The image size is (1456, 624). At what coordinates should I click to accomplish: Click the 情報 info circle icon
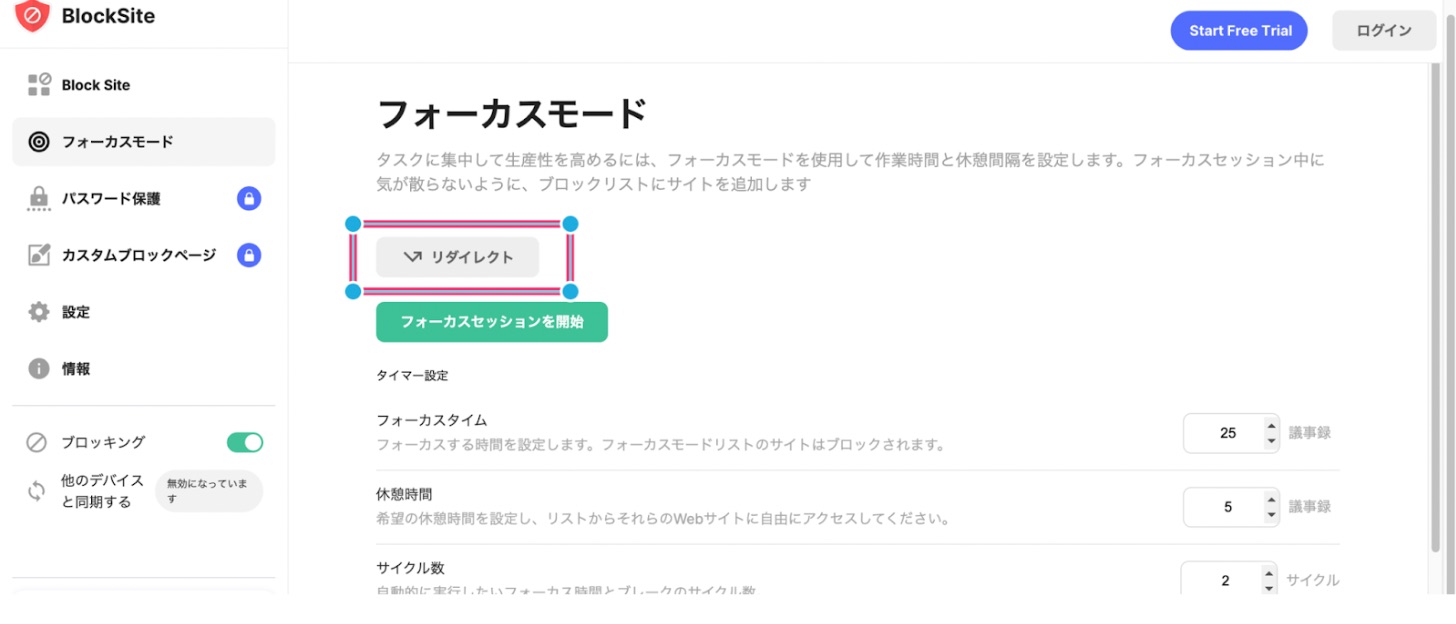tap(39, 369)
